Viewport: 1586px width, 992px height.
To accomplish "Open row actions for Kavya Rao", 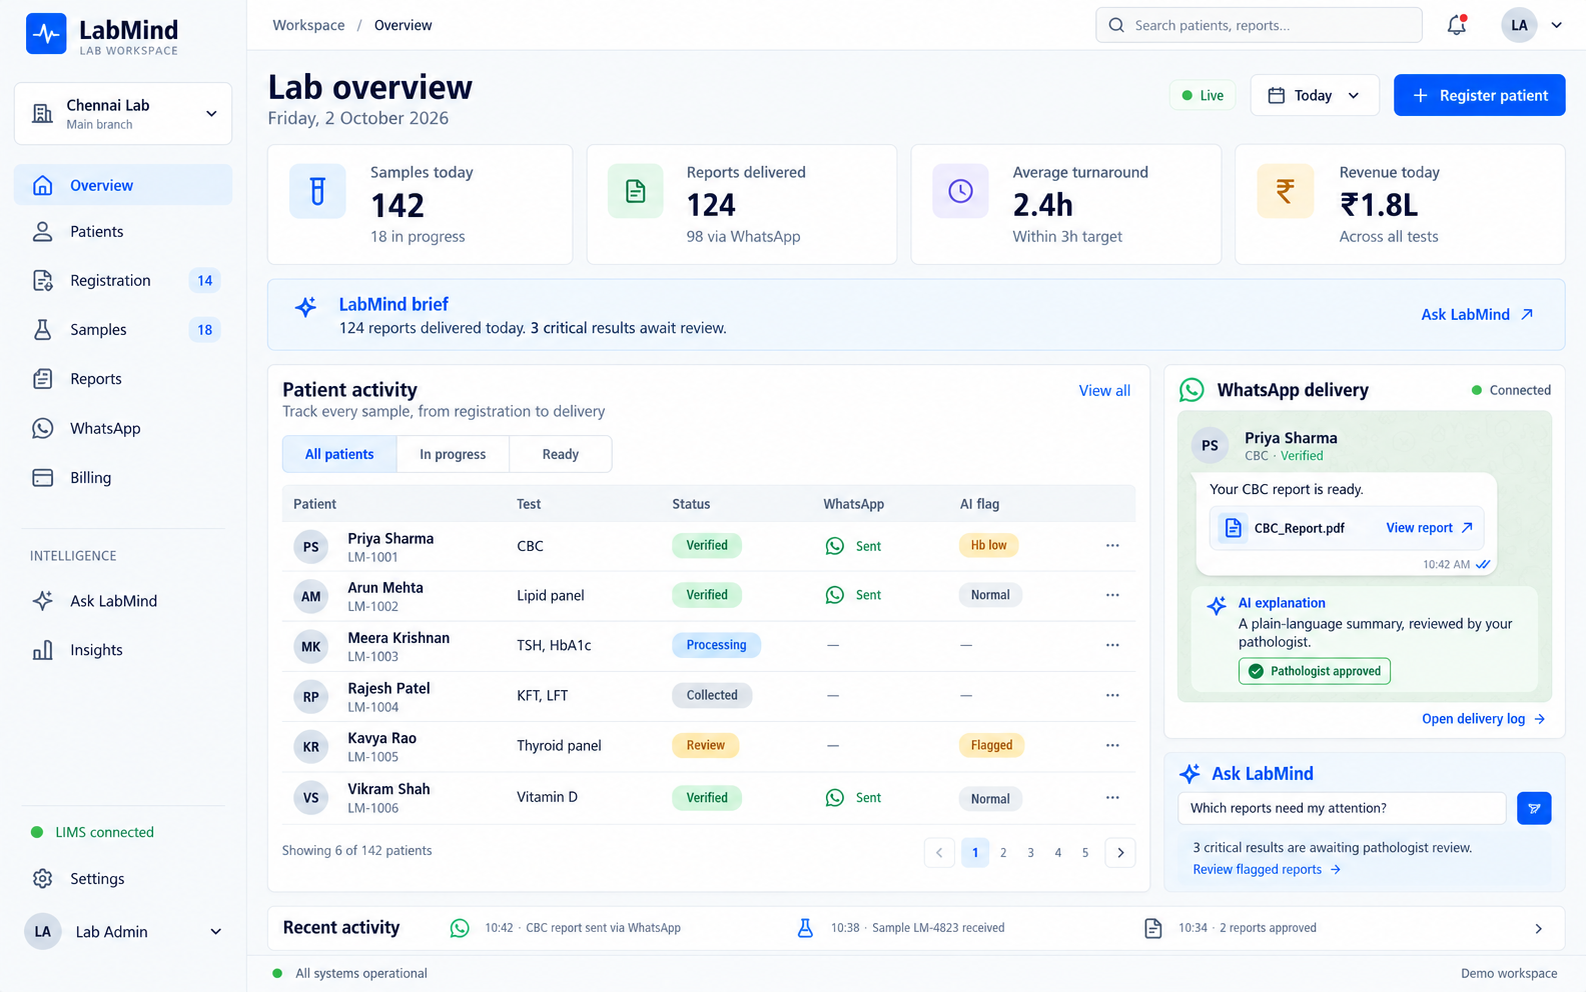I will [1112, 745].
